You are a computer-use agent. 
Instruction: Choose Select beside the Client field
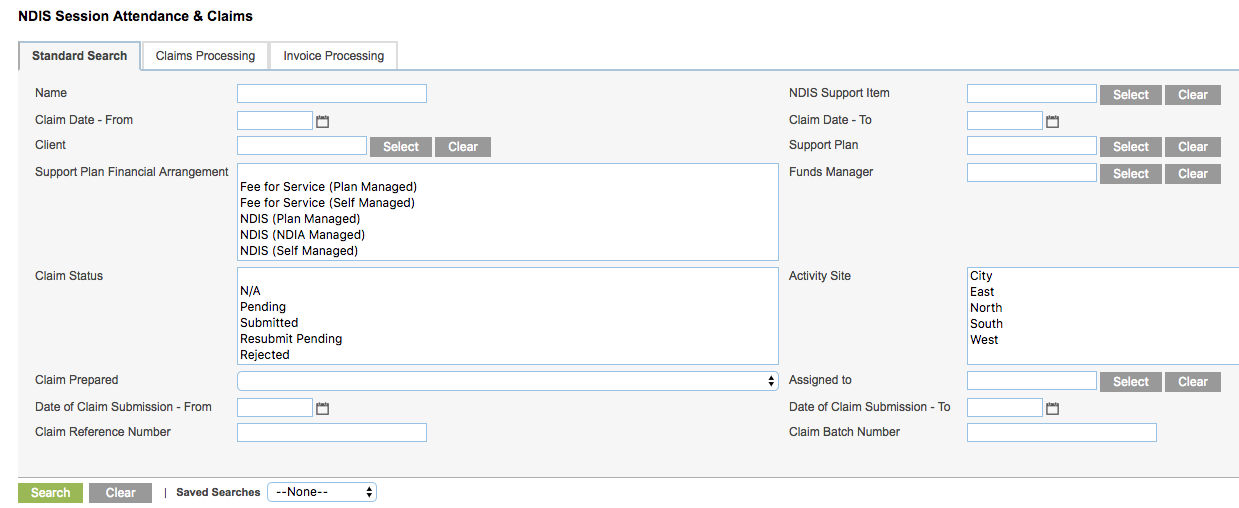[401, 147]
